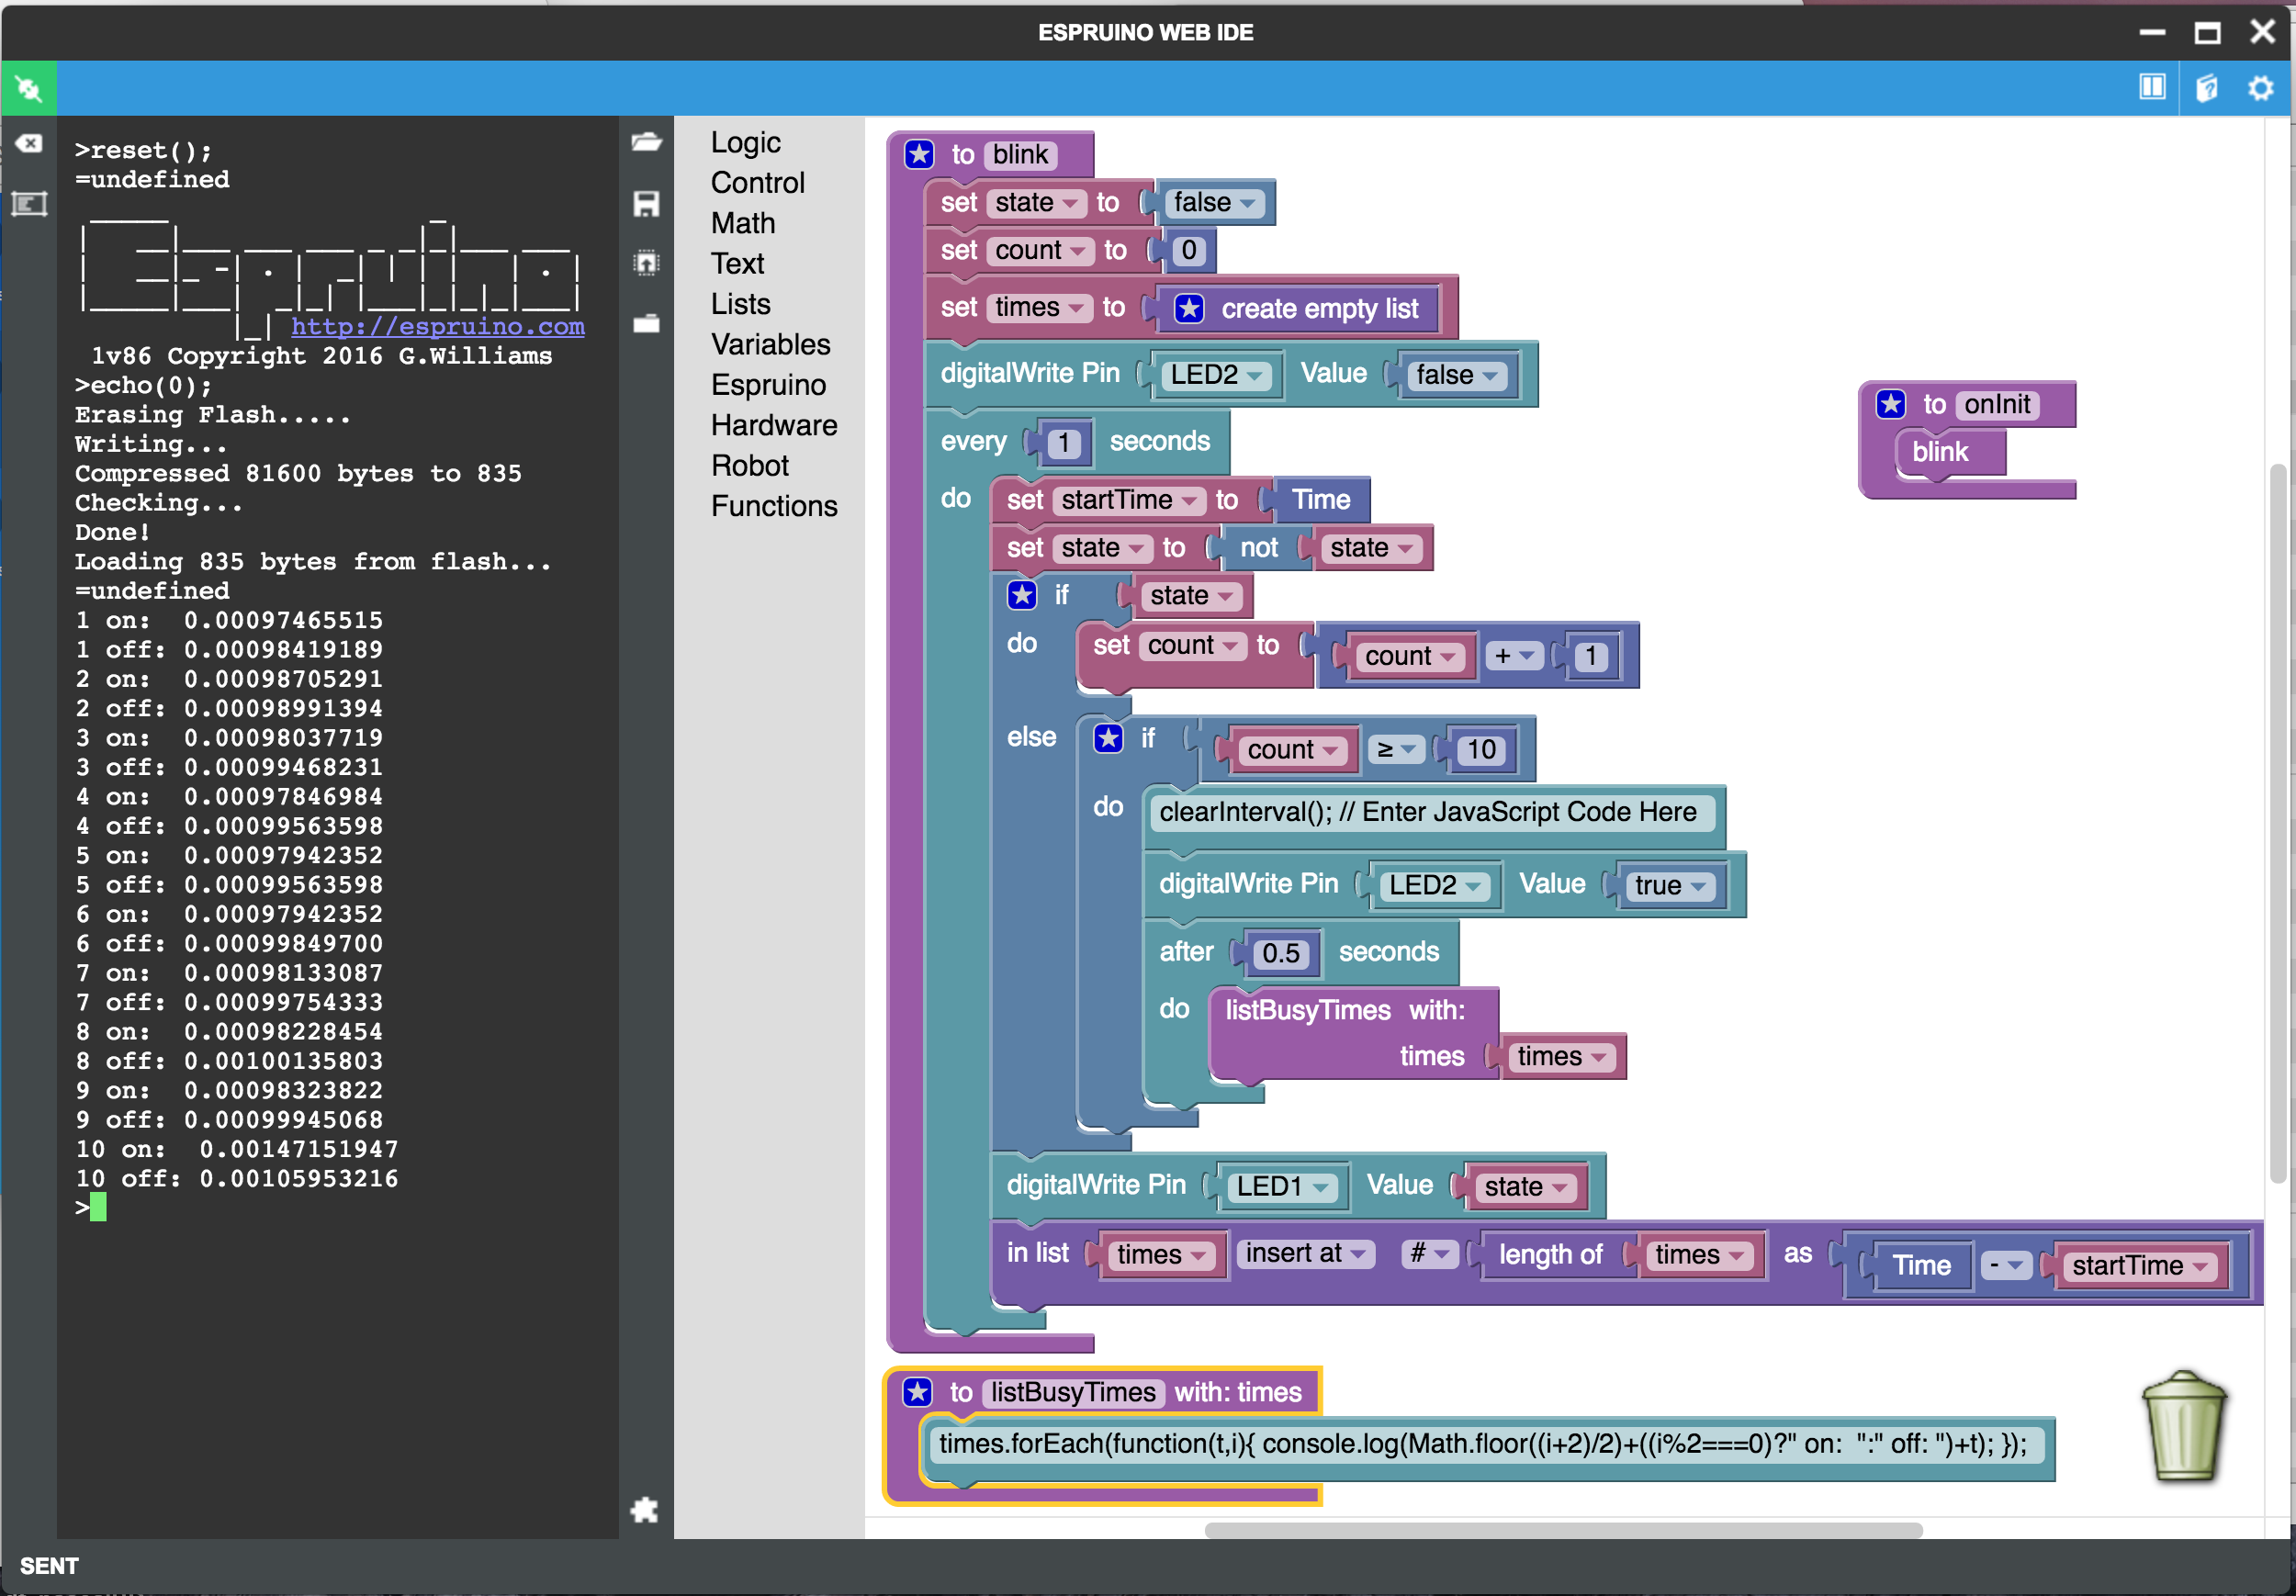Image resolution: width=2296 pixels, height=1596 pixels.
Task: Open the 'false' dropdown in set state block
Action: 1215,203
